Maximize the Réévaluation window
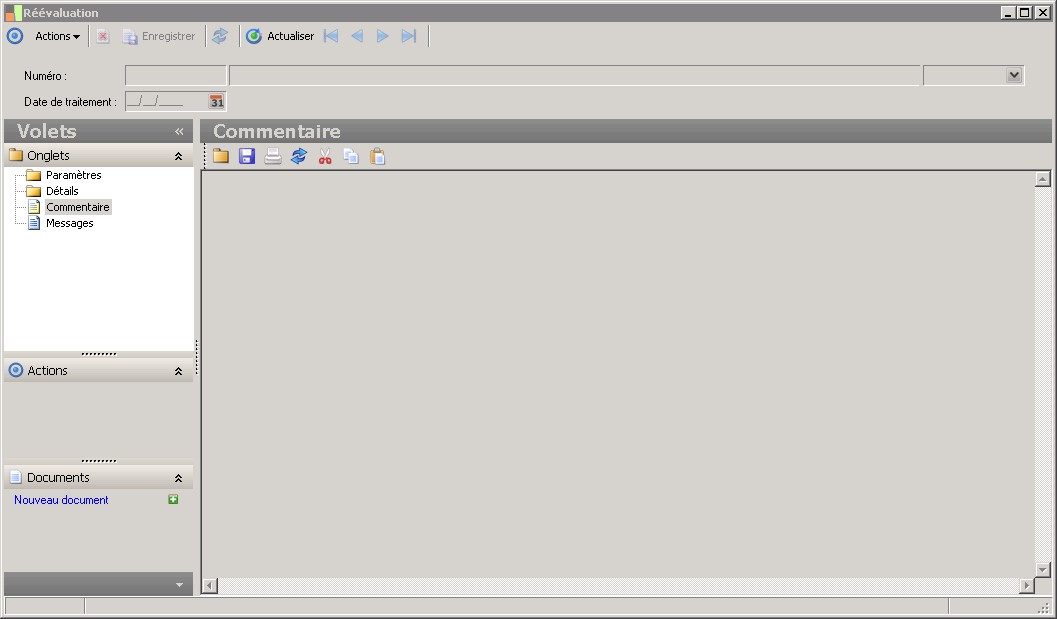 pyautogui.click(x=1025, y=13)
